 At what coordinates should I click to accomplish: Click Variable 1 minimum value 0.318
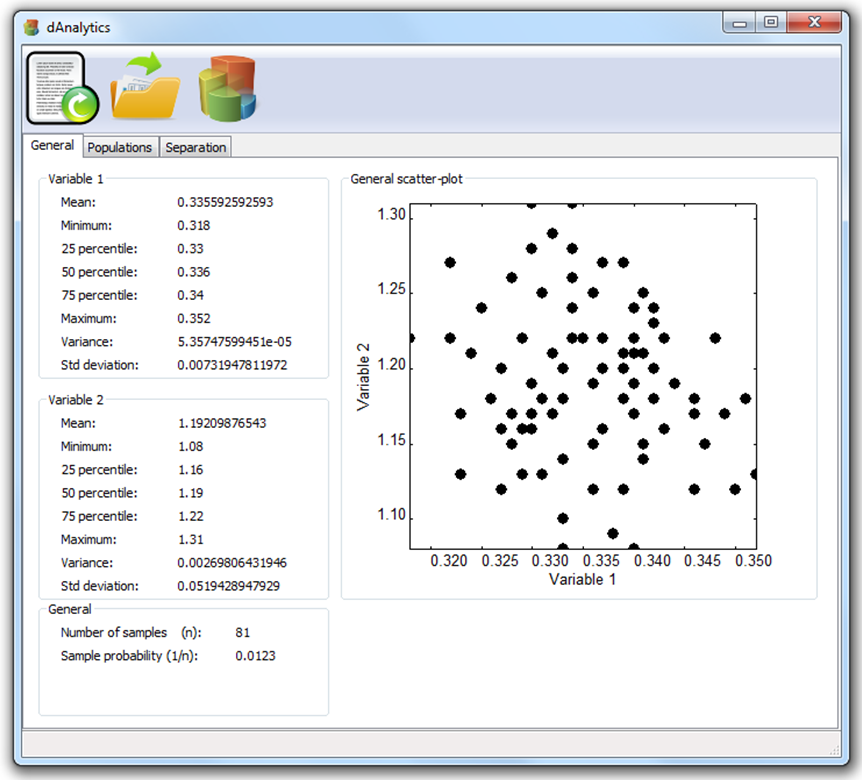click(x=194, y=225)
